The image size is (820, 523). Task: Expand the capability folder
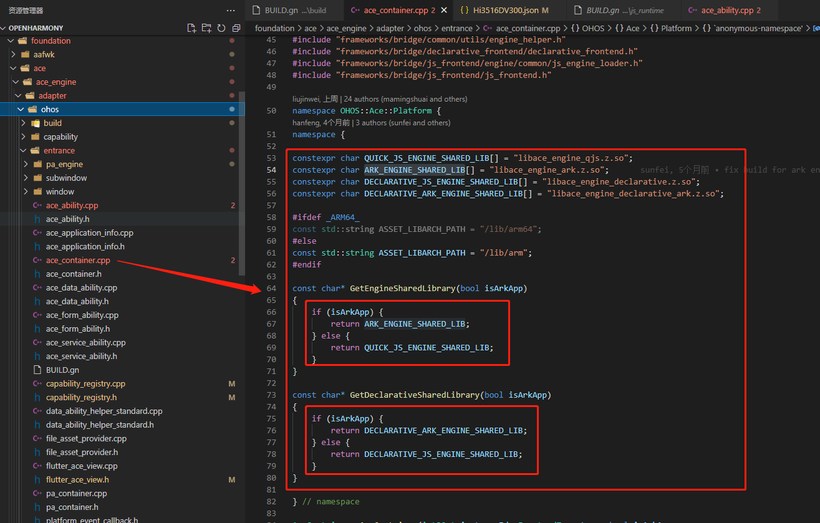pyautogui.click(x=24, y=137)
